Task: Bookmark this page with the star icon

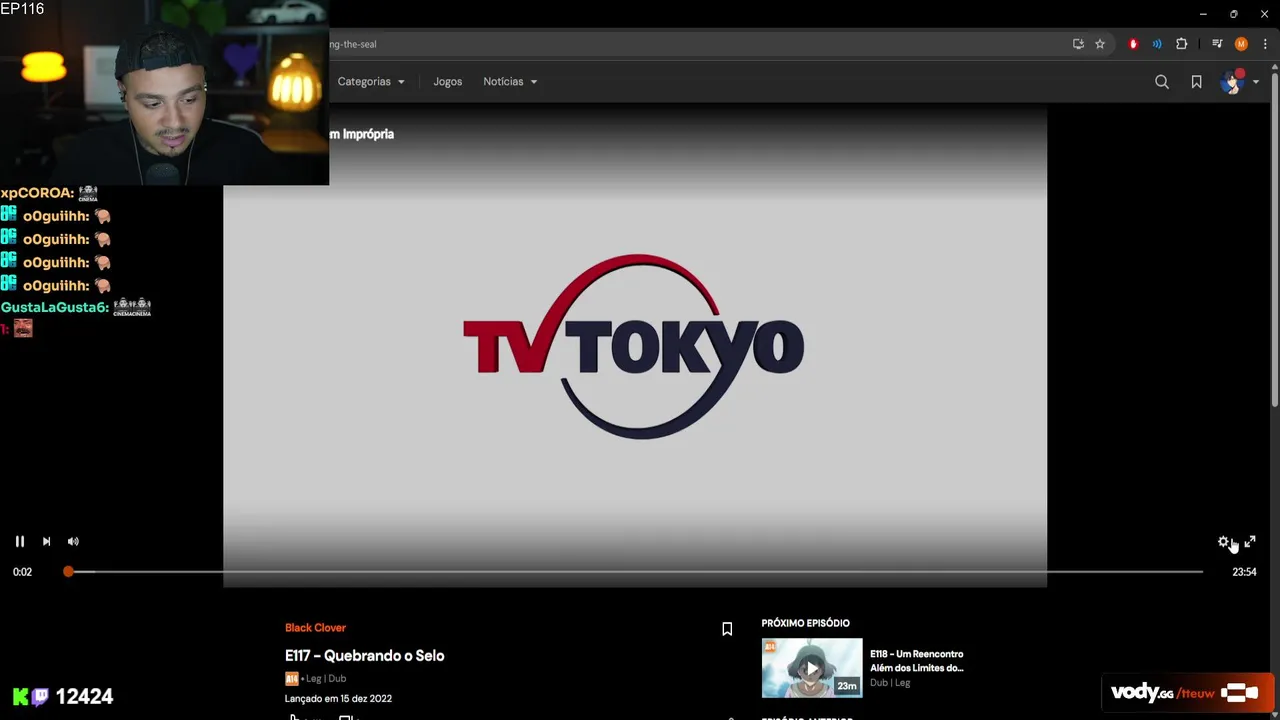Action: (x=1100, y=44)
